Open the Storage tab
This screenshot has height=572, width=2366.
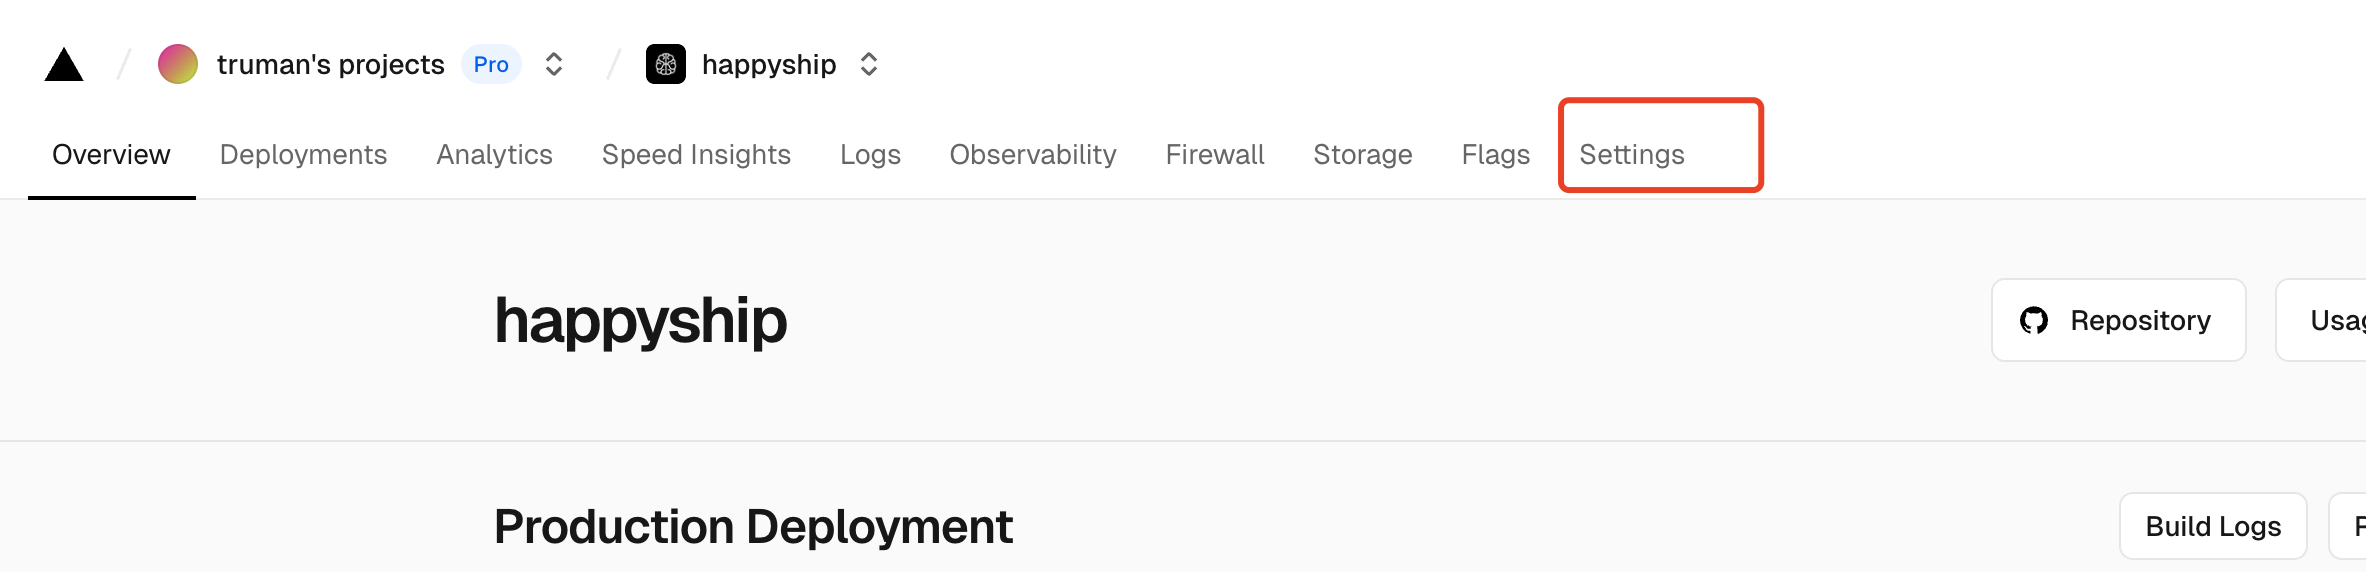click(x=1363, y=154)
